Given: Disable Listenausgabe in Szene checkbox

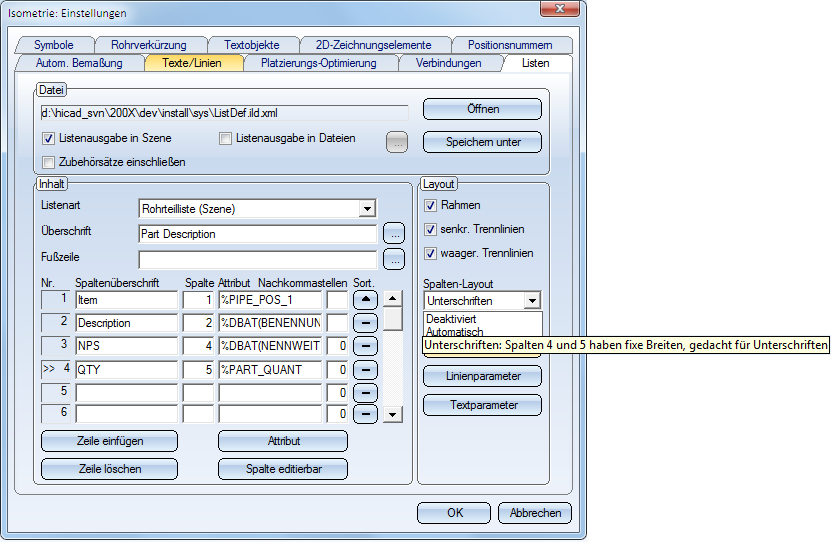Looking at the screenshot, I should [49, 139].
